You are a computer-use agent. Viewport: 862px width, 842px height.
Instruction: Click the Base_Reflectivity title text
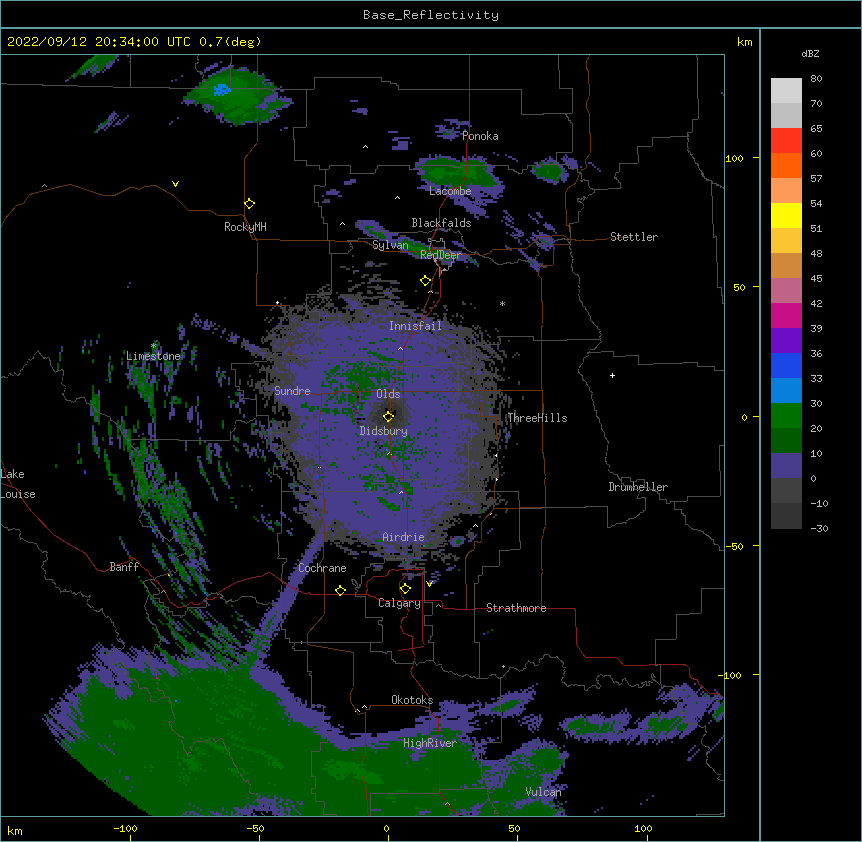click(x=431, y=15)
